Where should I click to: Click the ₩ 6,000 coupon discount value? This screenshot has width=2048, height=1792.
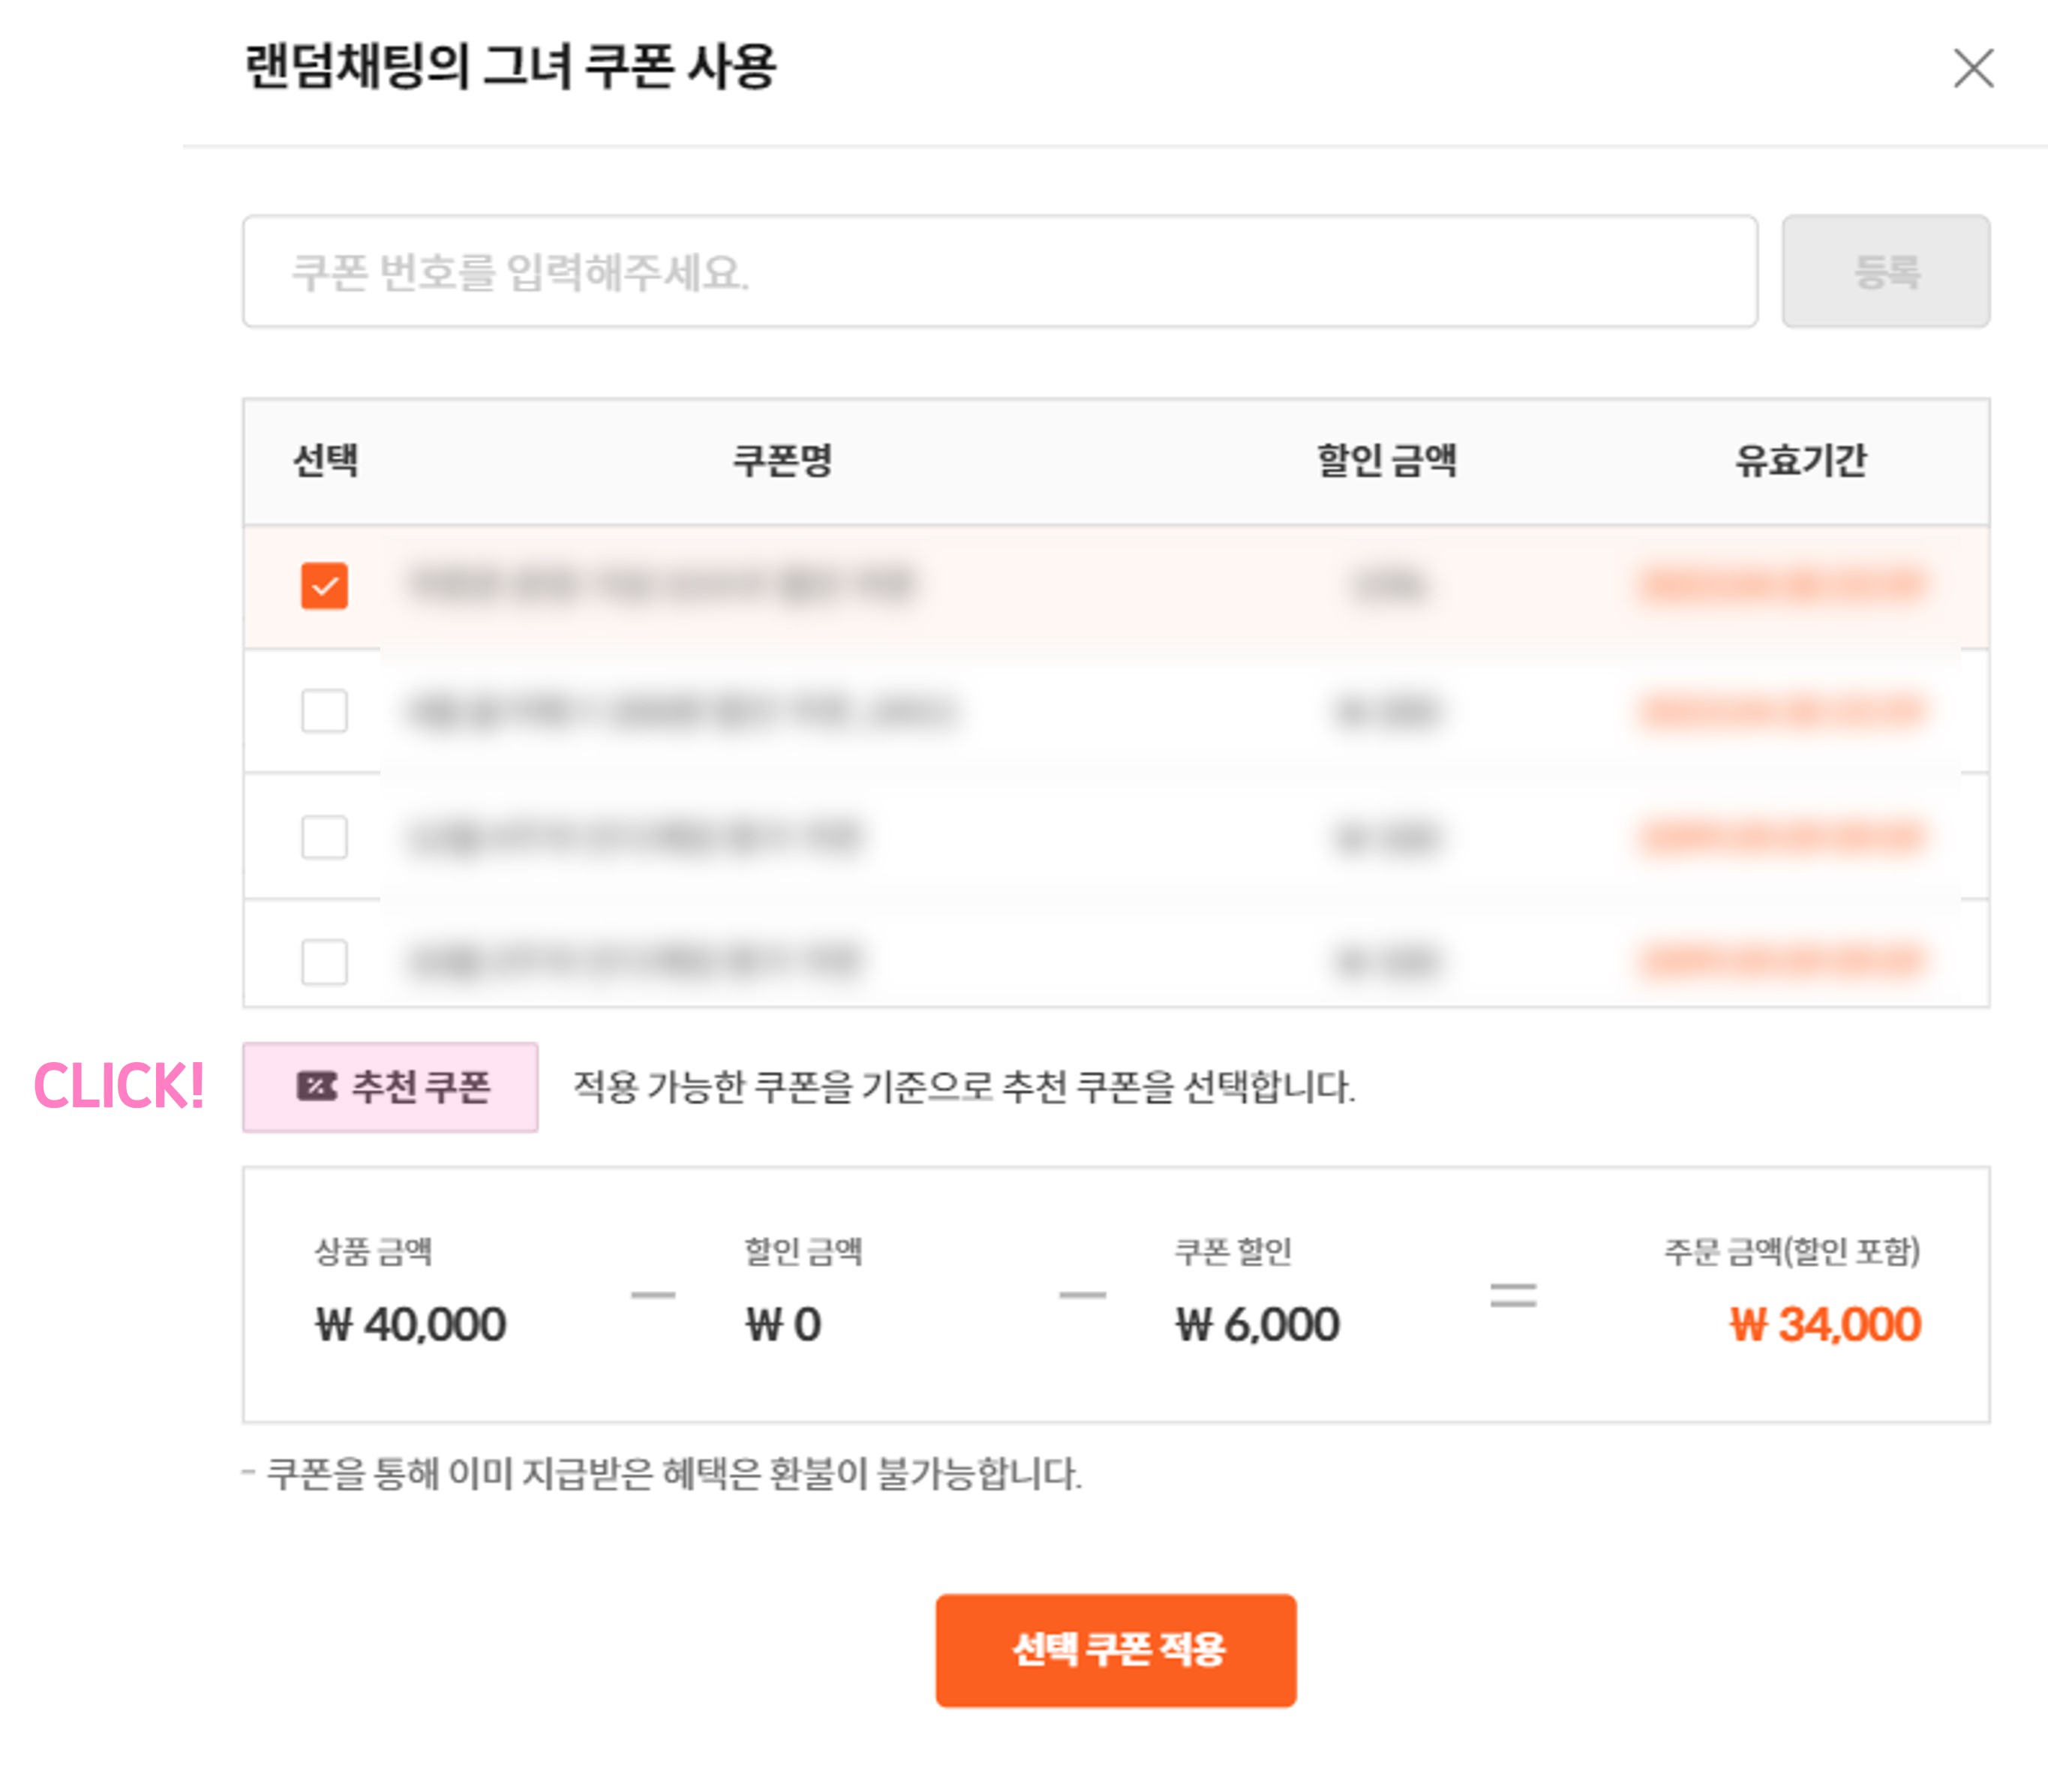pyautogui.click(x=1257, y=1325)
